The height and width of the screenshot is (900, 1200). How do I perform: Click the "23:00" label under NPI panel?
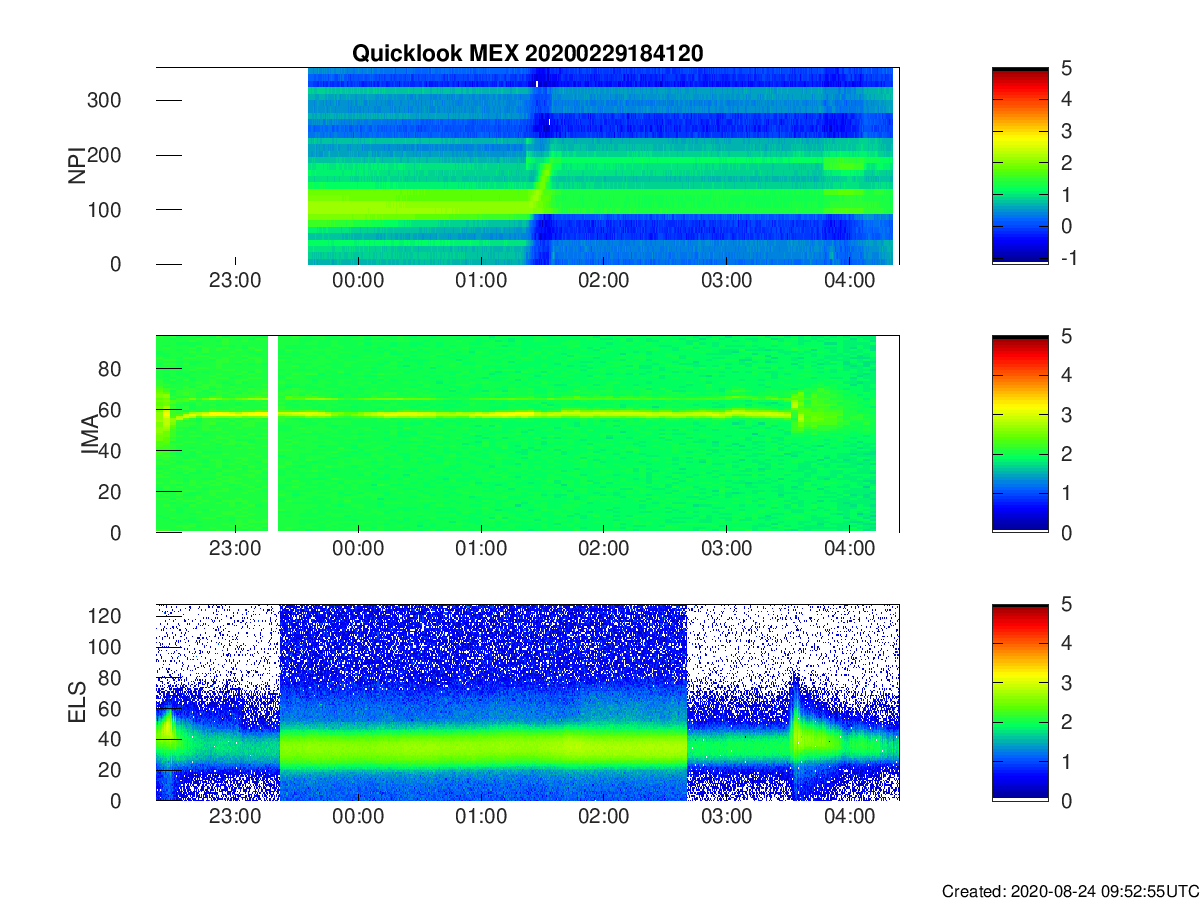[x=235, y=281]
